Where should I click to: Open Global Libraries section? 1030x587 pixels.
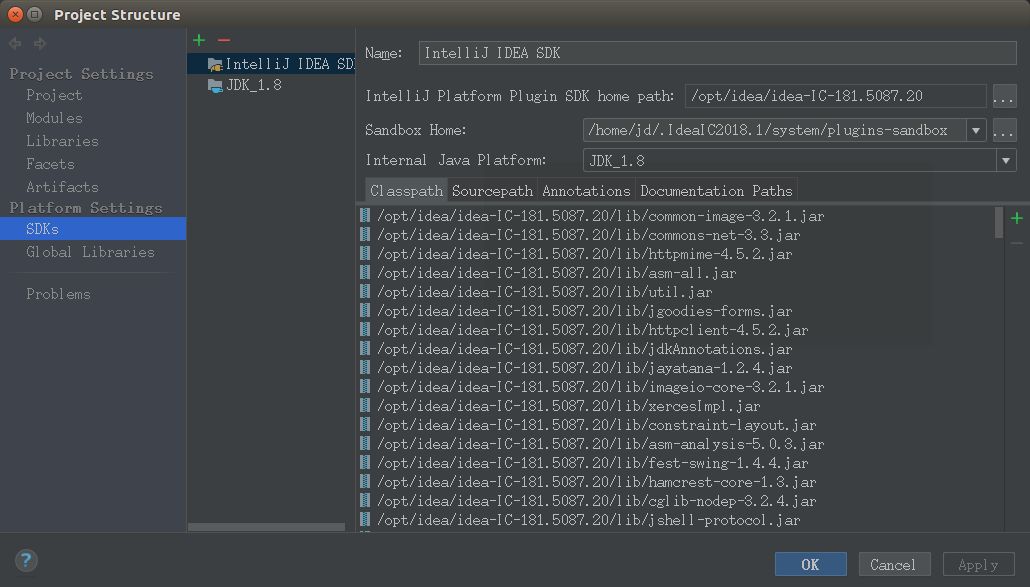point(93,252)
